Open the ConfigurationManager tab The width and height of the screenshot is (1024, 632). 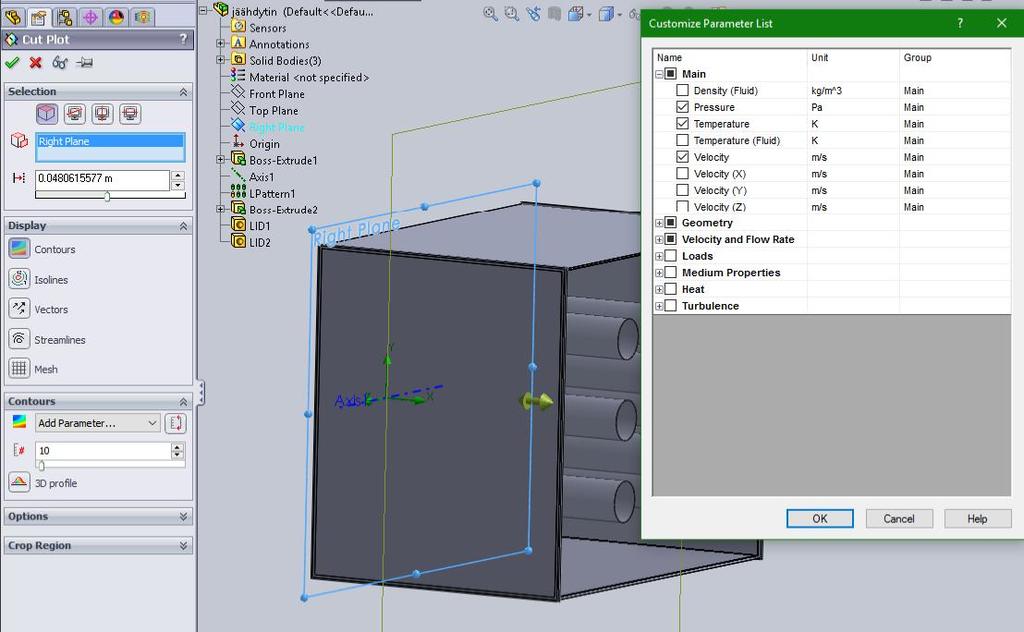65,16
